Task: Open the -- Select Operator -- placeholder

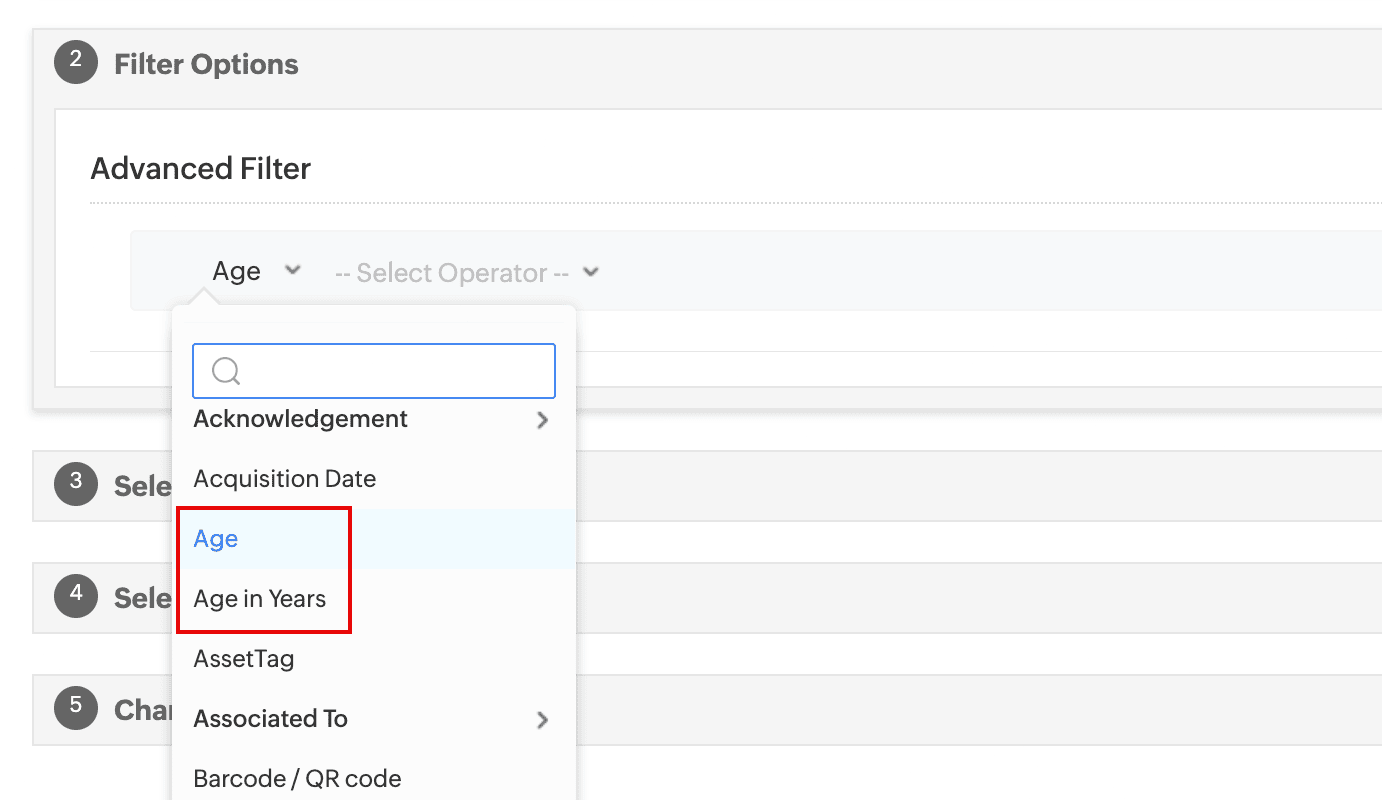Action: [452, 273]
